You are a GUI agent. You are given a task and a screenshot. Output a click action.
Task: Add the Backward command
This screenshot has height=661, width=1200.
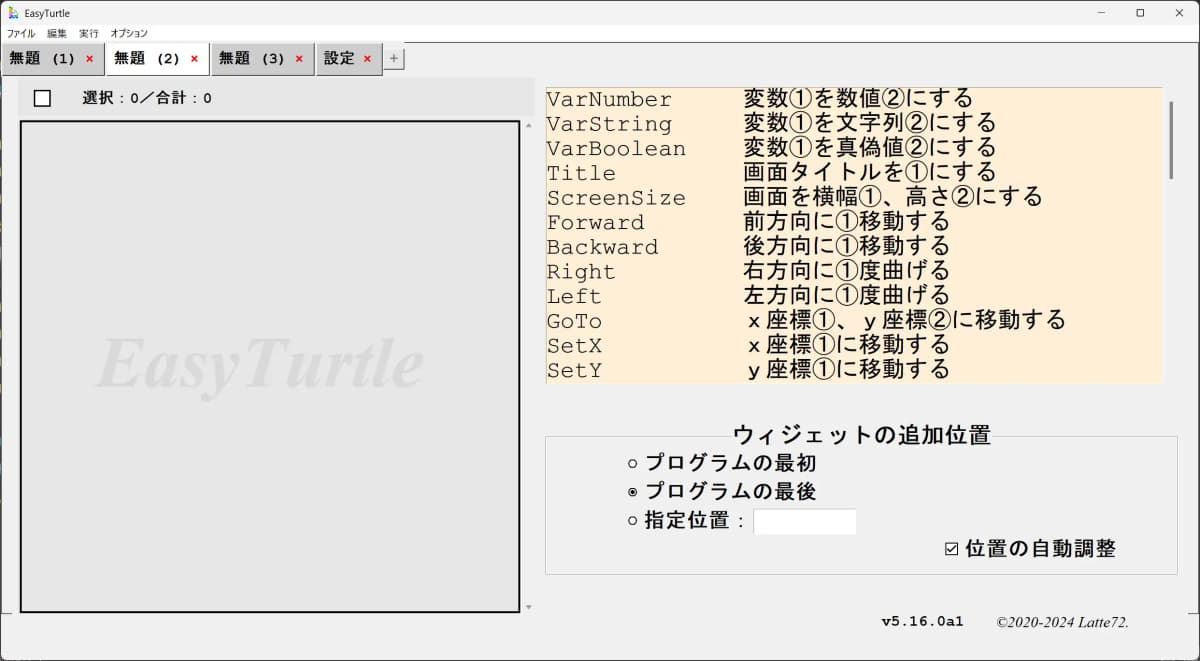tap(855, 247)
